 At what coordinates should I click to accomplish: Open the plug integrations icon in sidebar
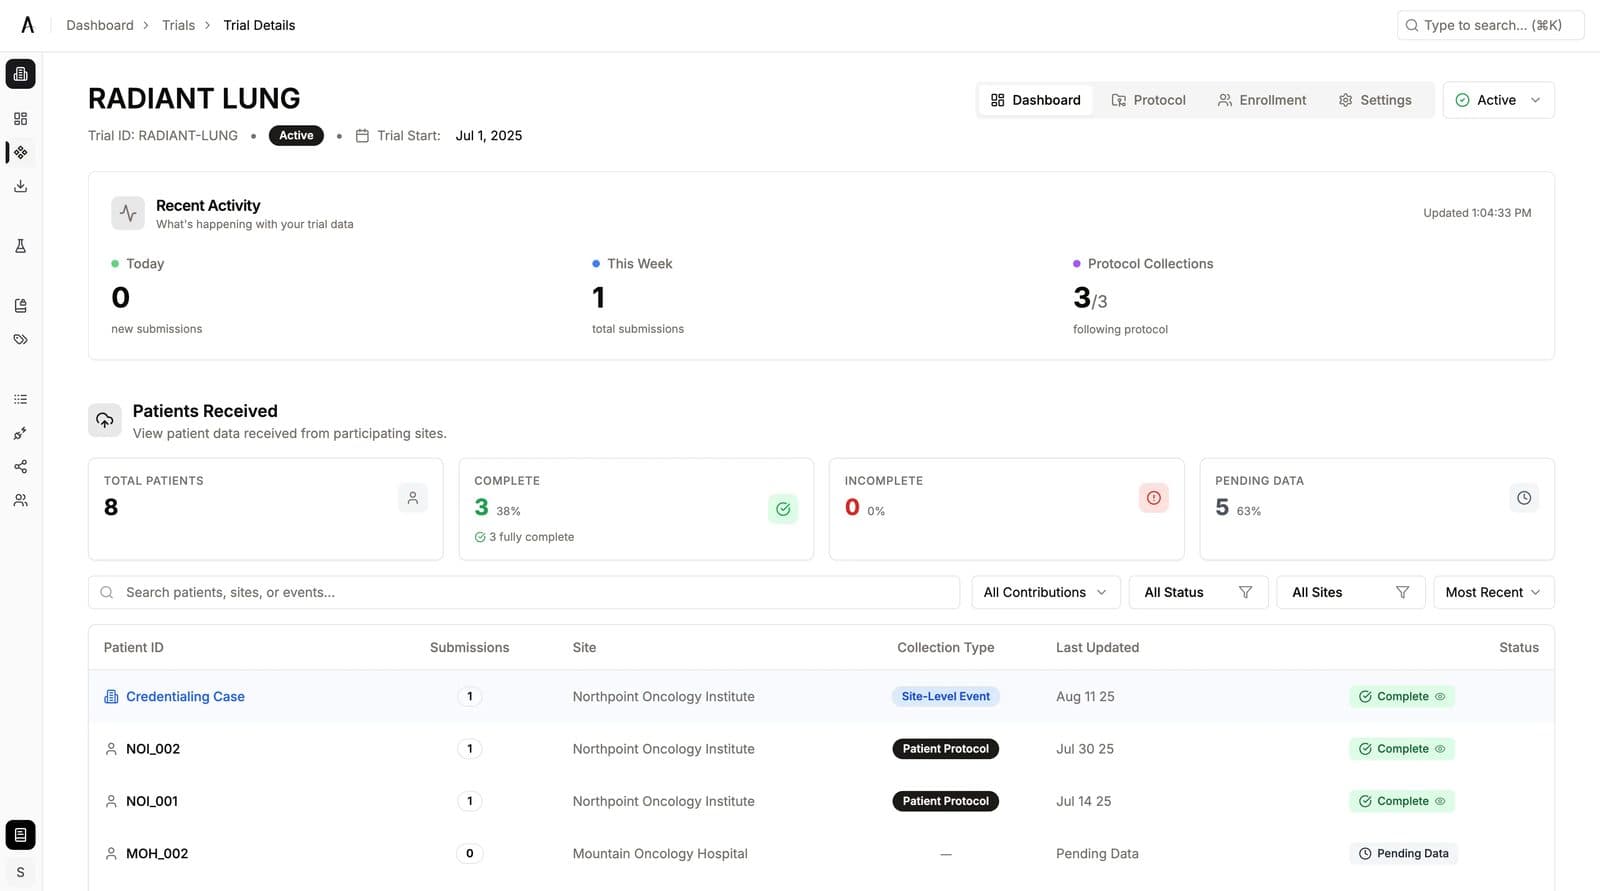pos(20,433)
